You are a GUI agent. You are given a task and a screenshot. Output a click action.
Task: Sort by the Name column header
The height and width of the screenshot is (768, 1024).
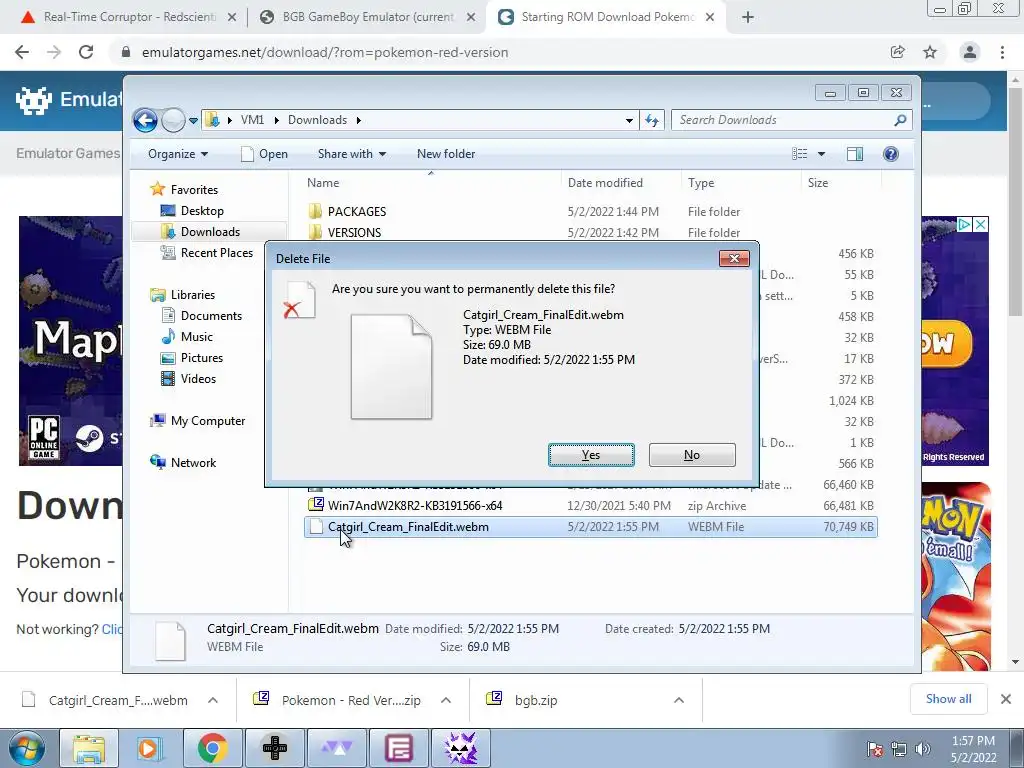click(431, 183)
